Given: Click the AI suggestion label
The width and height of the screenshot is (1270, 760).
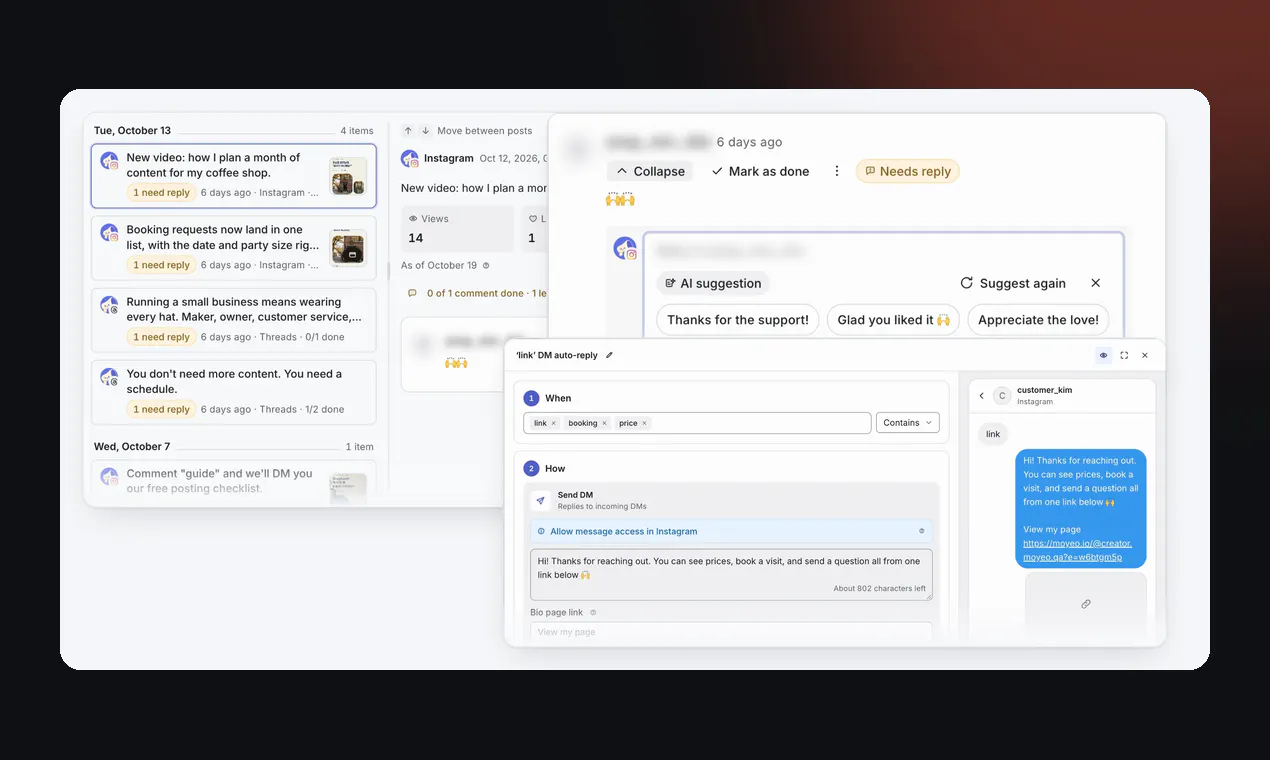Looking at the screenshot, I should point(713,283).
